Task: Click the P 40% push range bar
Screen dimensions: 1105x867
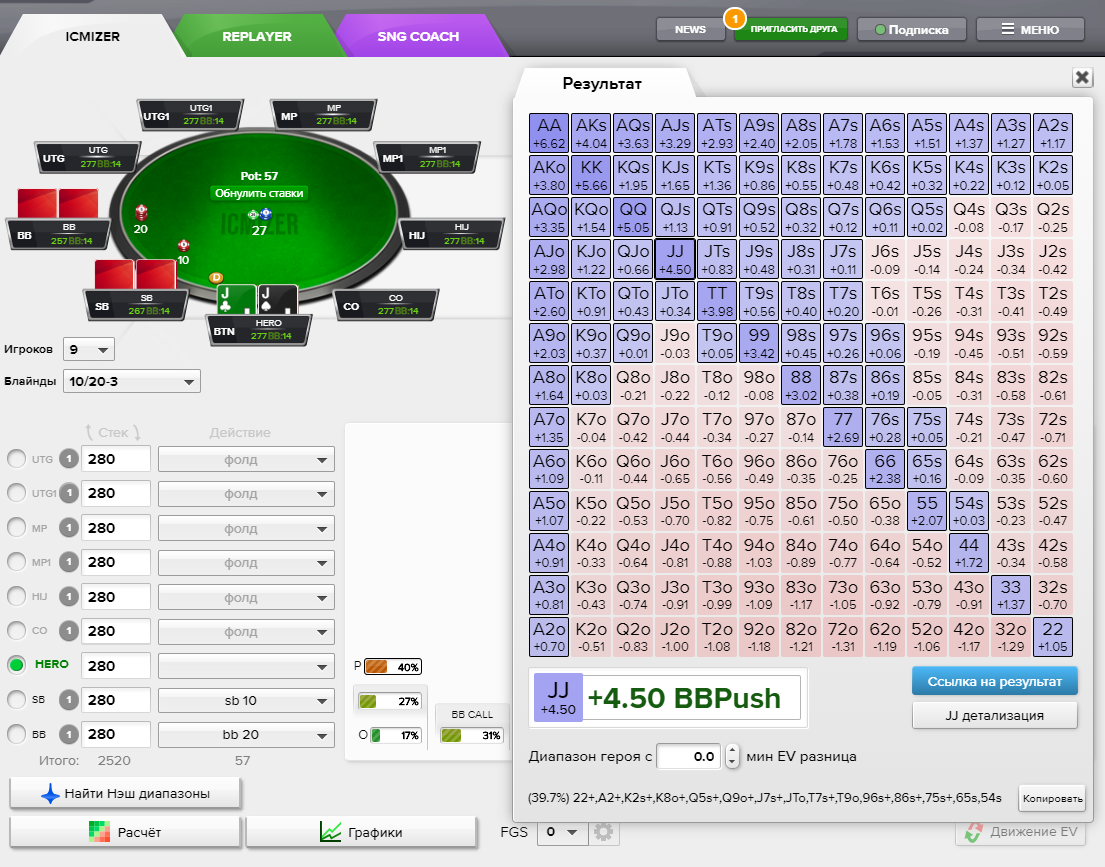Action: tap(393, 667)
